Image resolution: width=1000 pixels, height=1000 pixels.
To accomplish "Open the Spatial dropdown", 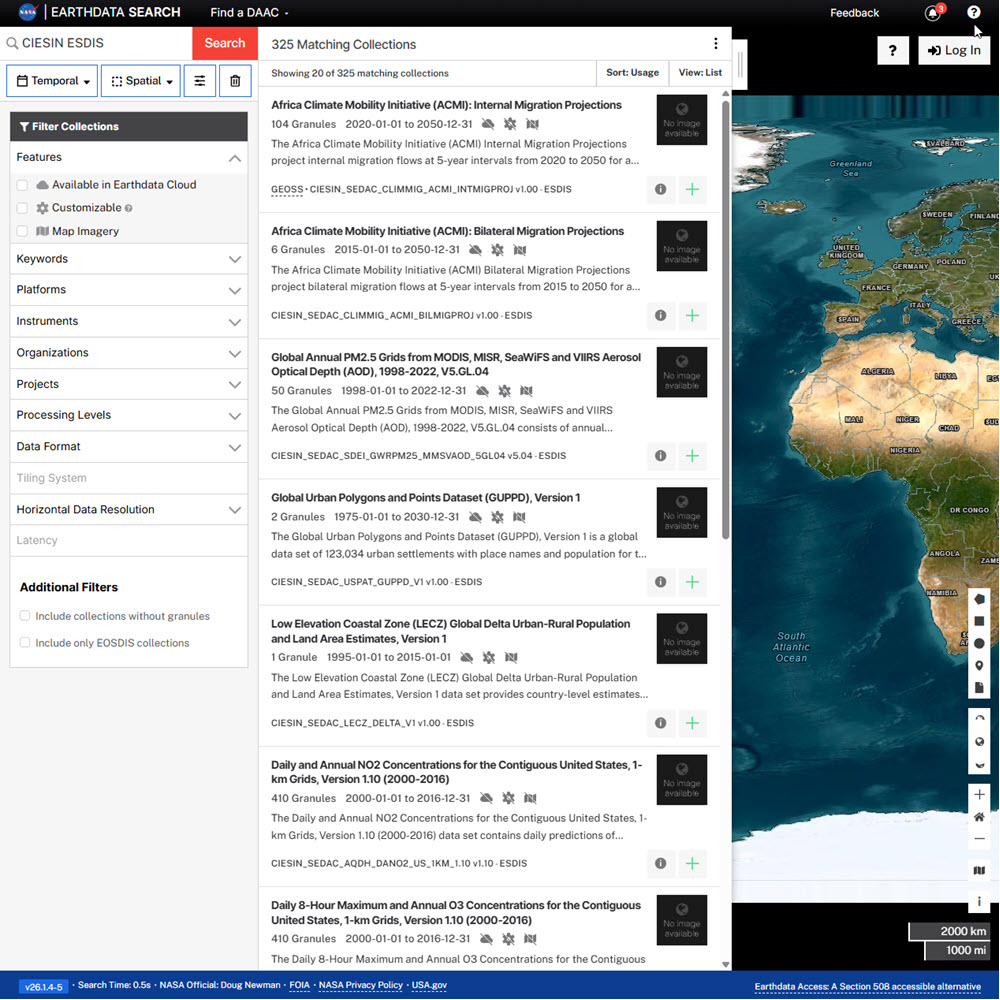I will coord(141,81).
